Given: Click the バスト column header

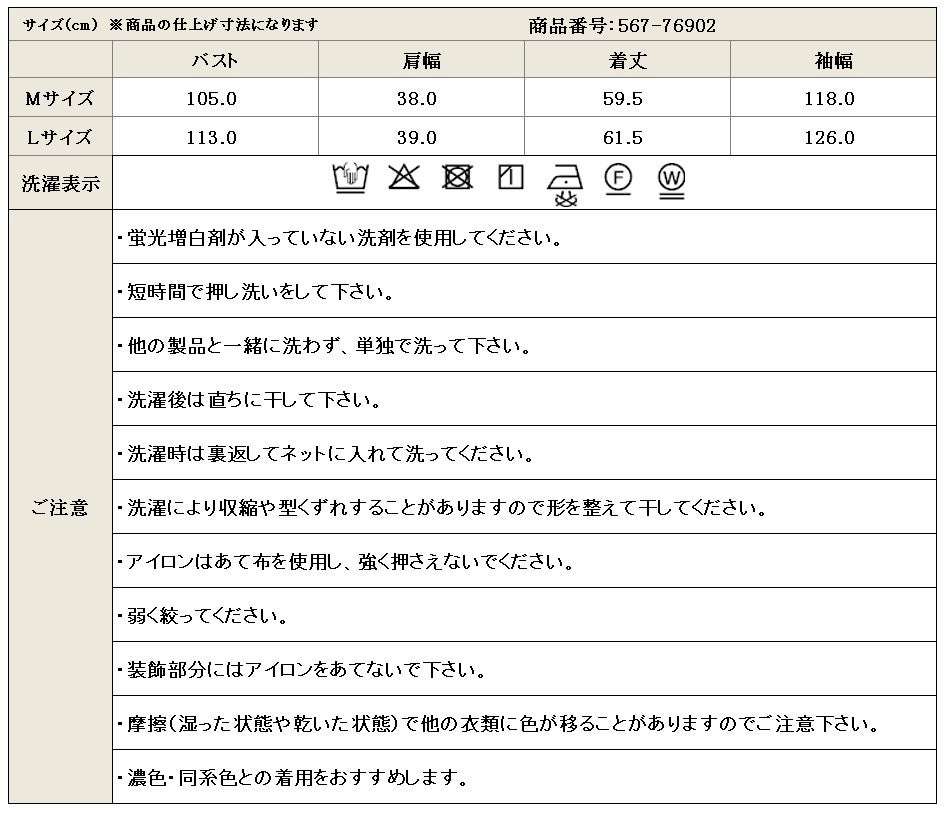Looking at the screenshot, I should 216,60.
